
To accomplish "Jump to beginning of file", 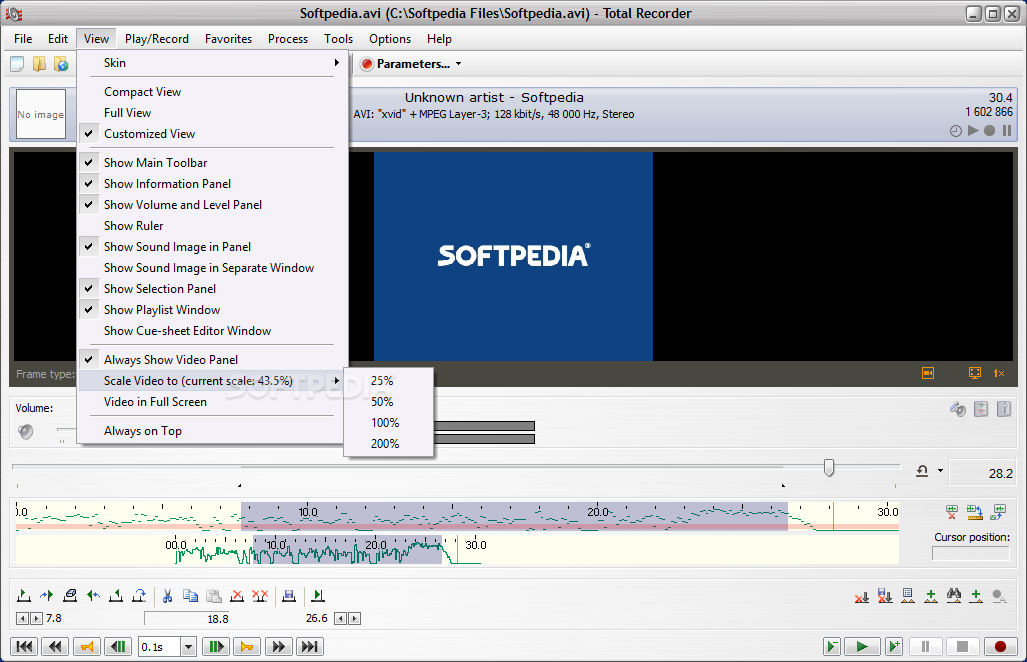I will click(24, 647).
